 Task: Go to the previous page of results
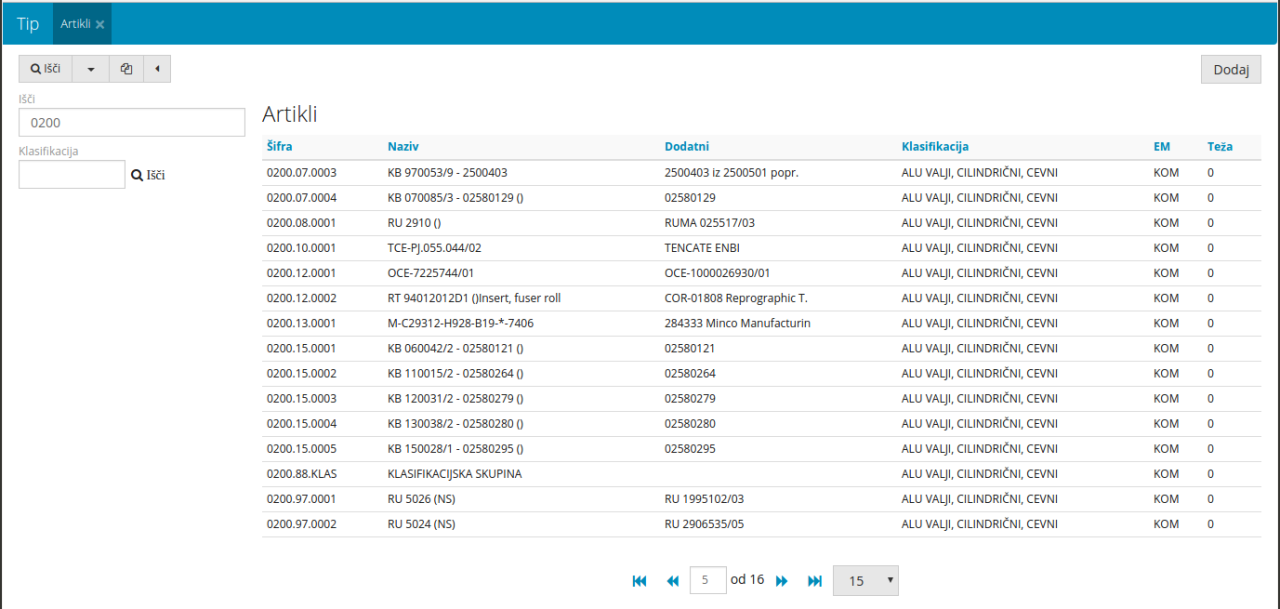673,581
